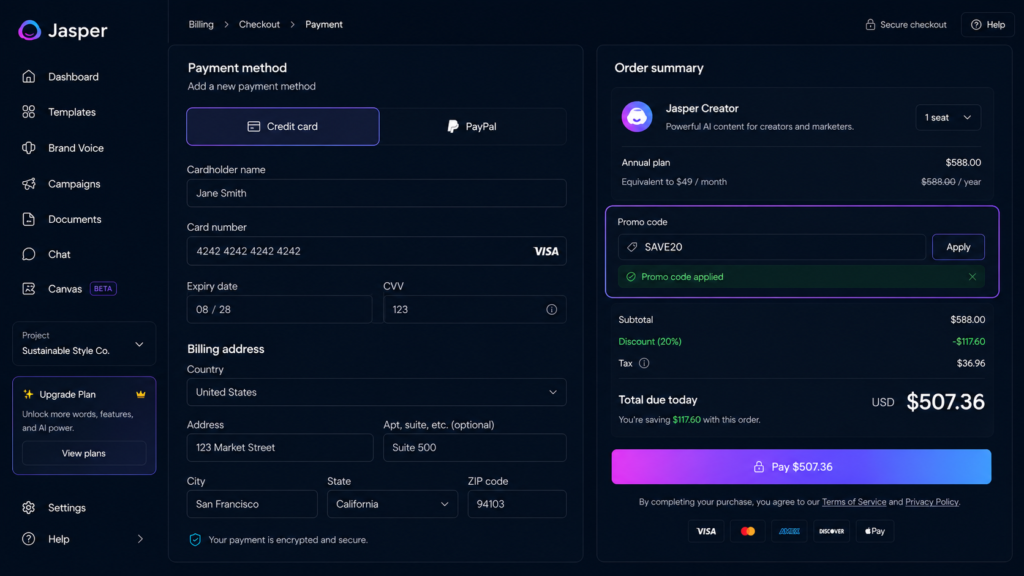Click the City field
Image resolution: width=1024 pixels, height=576 pixels.
point(252,504)
